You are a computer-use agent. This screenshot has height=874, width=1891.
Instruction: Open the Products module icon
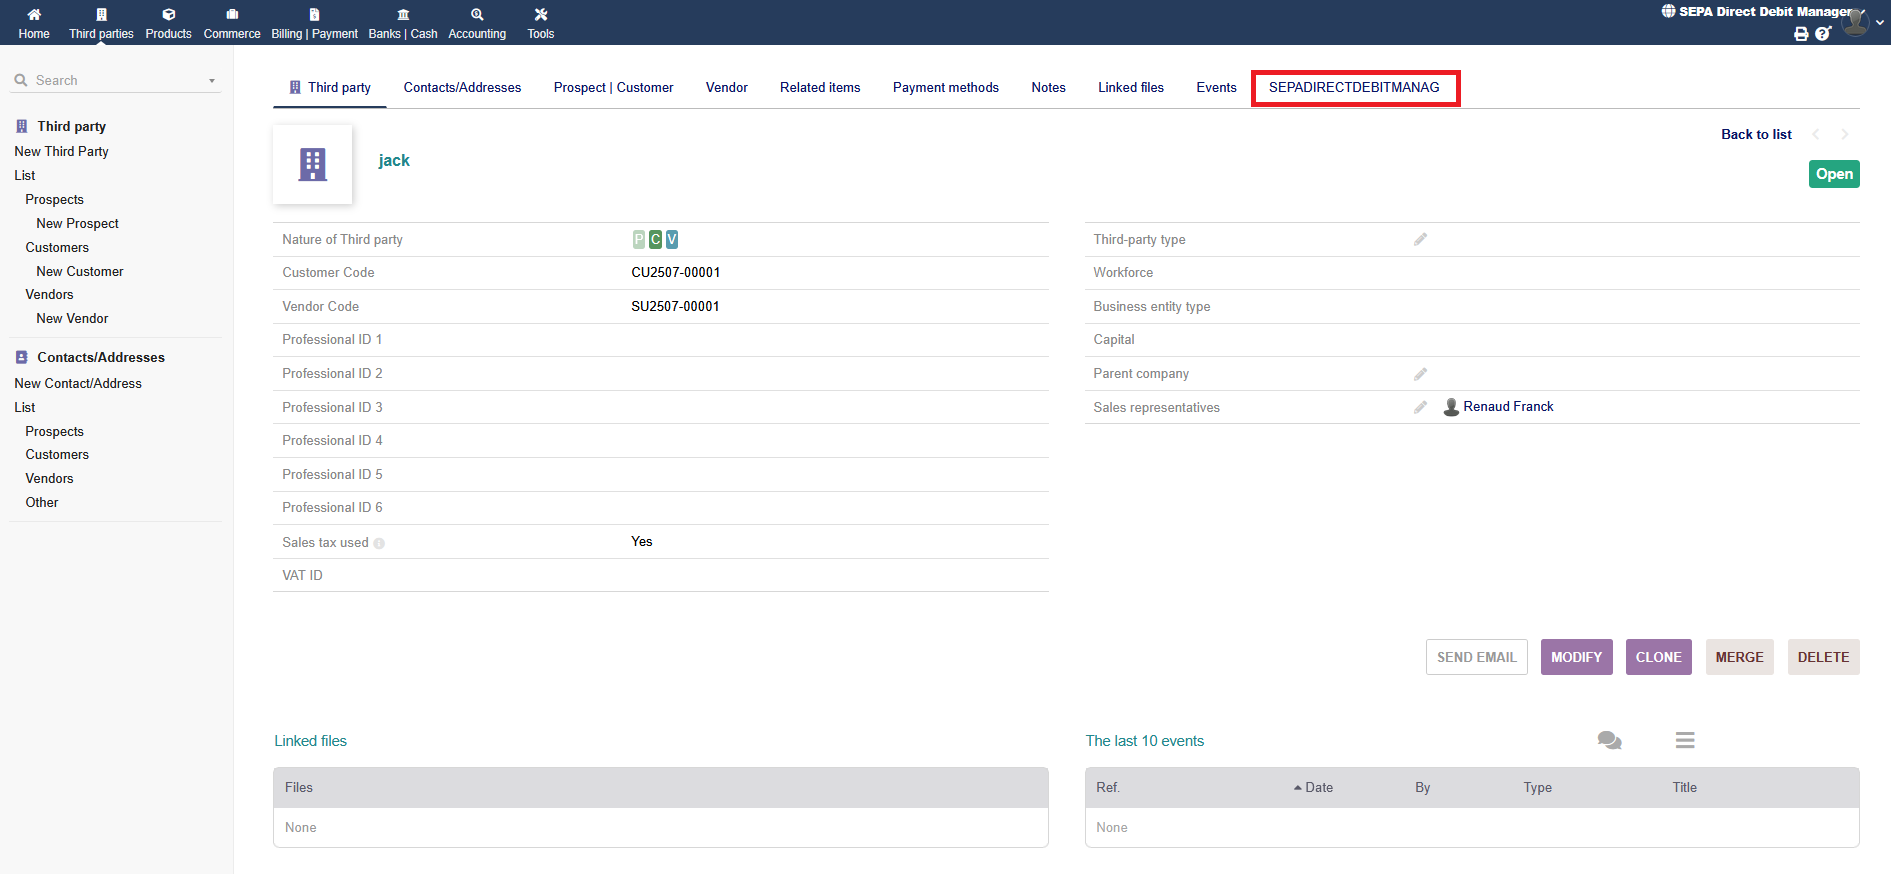pyautogui.click(x=168, y=15)
